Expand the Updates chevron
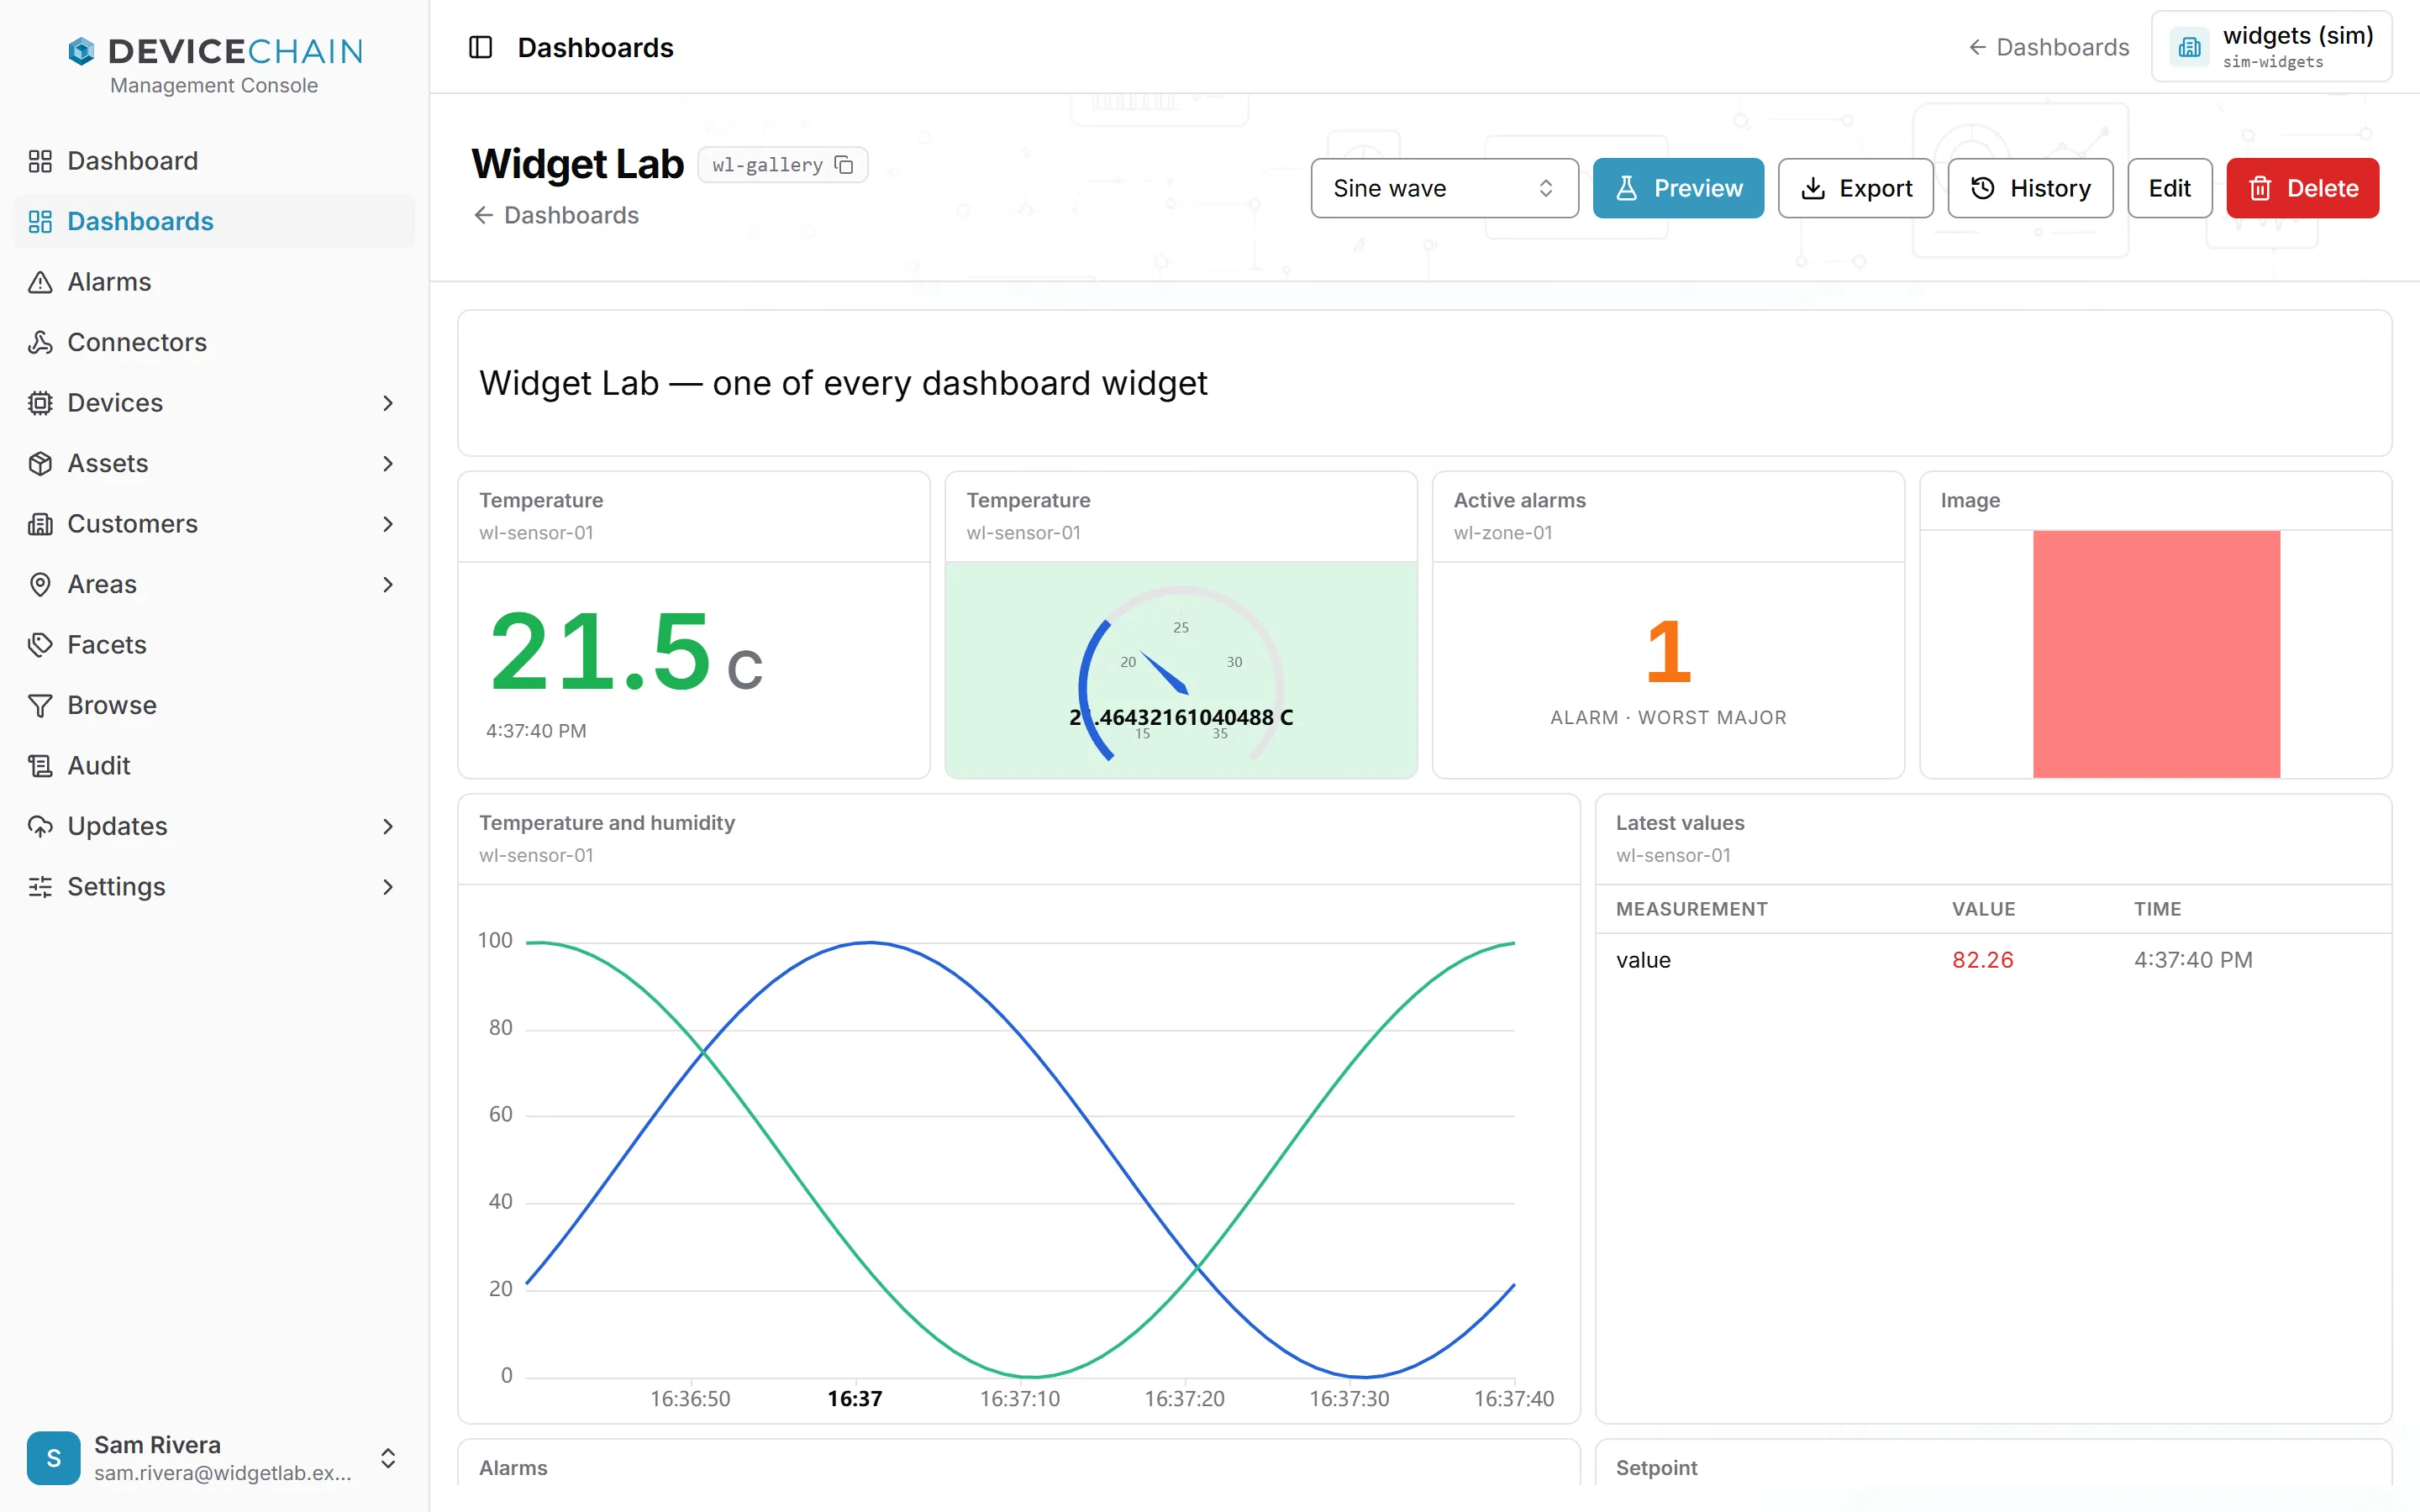This screenshot has width=2420, height=1512. 388,826
